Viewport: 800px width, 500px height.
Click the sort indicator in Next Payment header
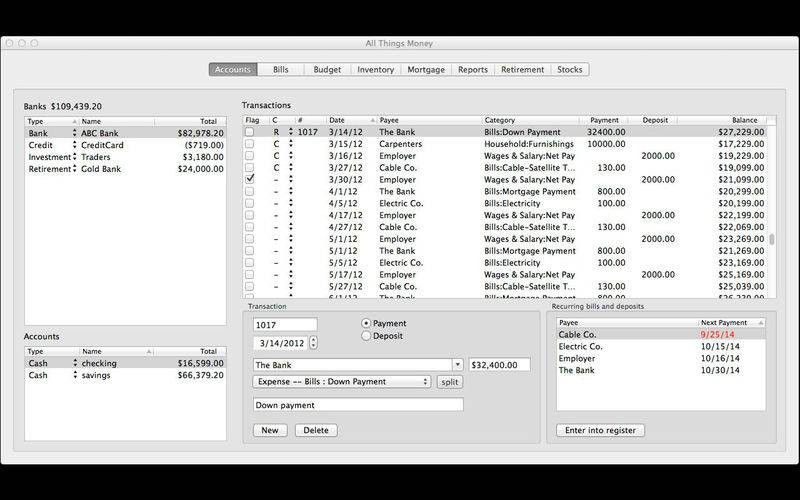[760, 323]
